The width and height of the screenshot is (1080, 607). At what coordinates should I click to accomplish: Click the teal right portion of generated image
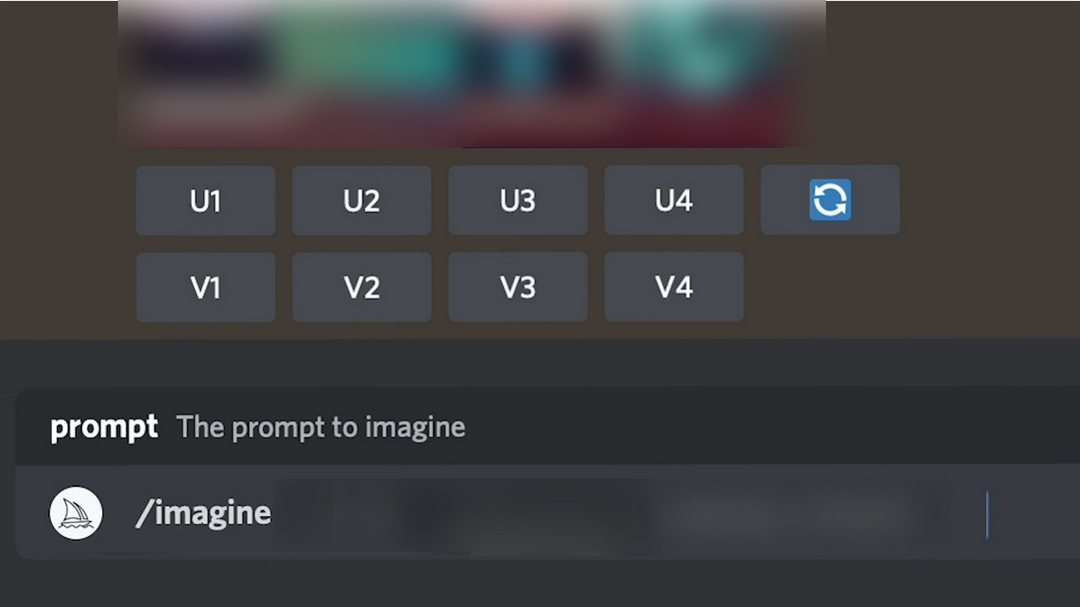coord(710,55)
